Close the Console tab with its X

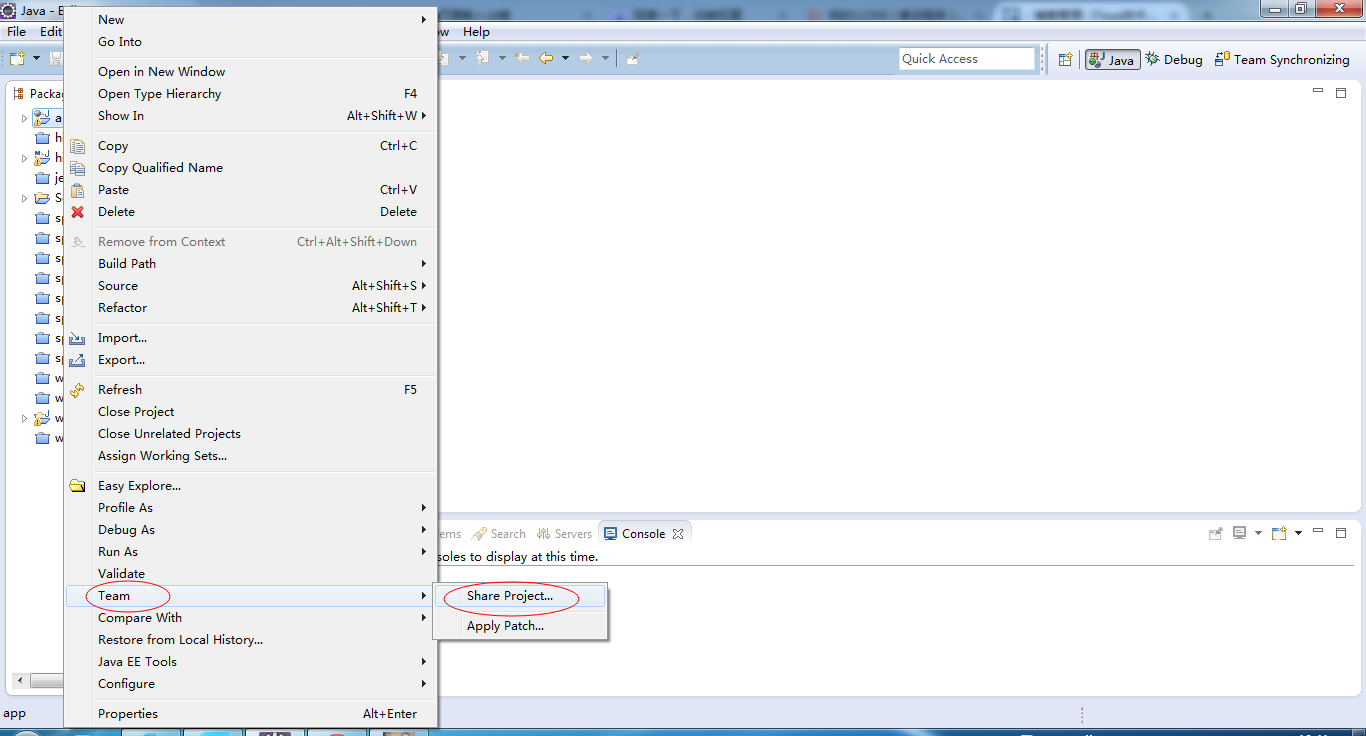click(x=678, y=534)
